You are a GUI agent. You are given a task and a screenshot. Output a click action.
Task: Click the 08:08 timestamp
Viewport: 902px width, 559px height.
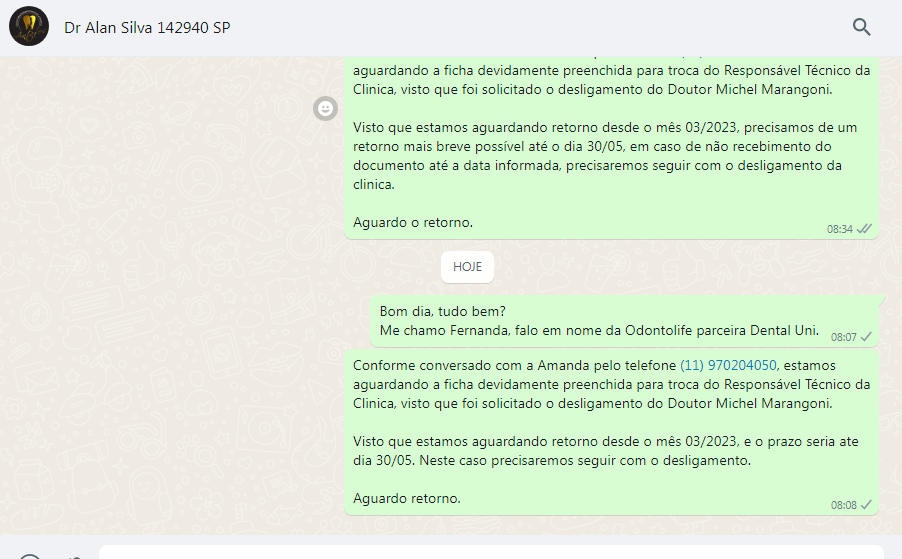843,505
